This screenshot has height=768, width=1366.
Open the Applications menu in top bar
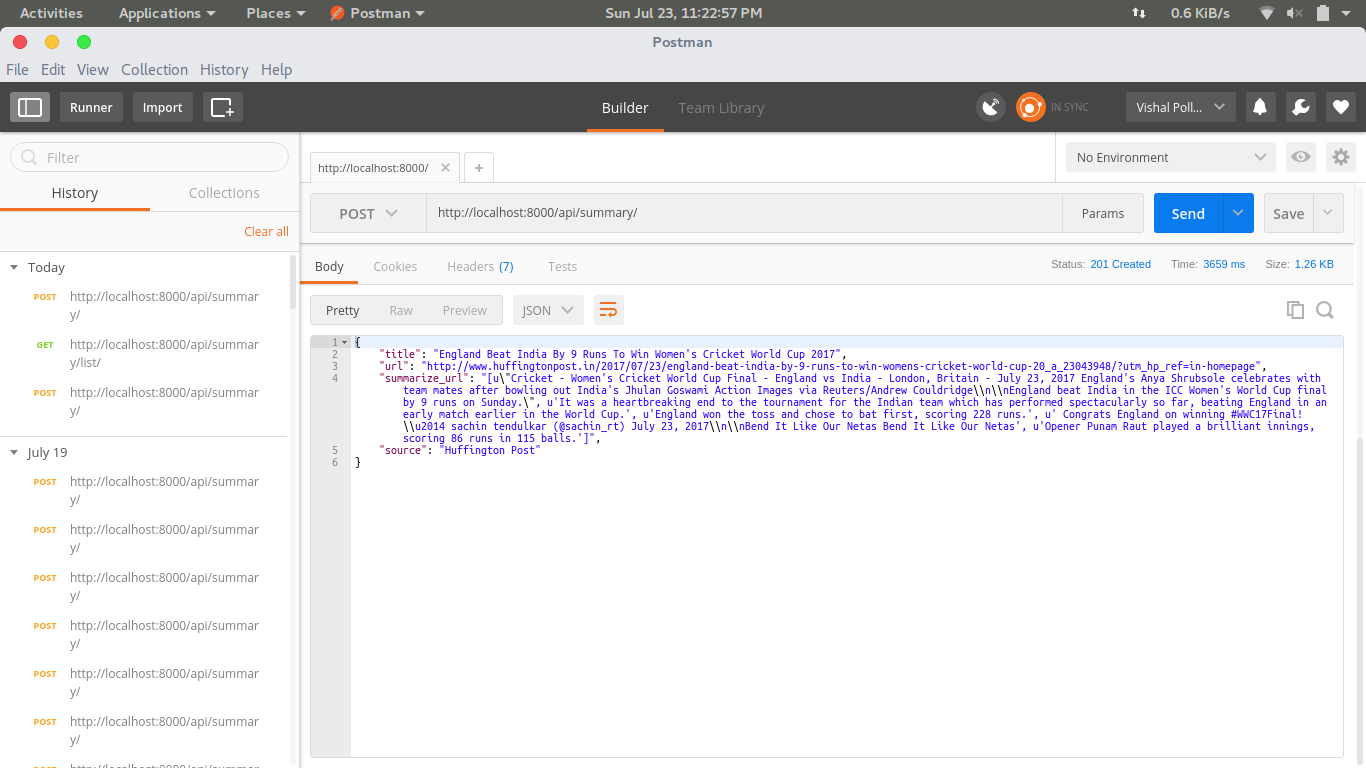(x=167, y=13)
